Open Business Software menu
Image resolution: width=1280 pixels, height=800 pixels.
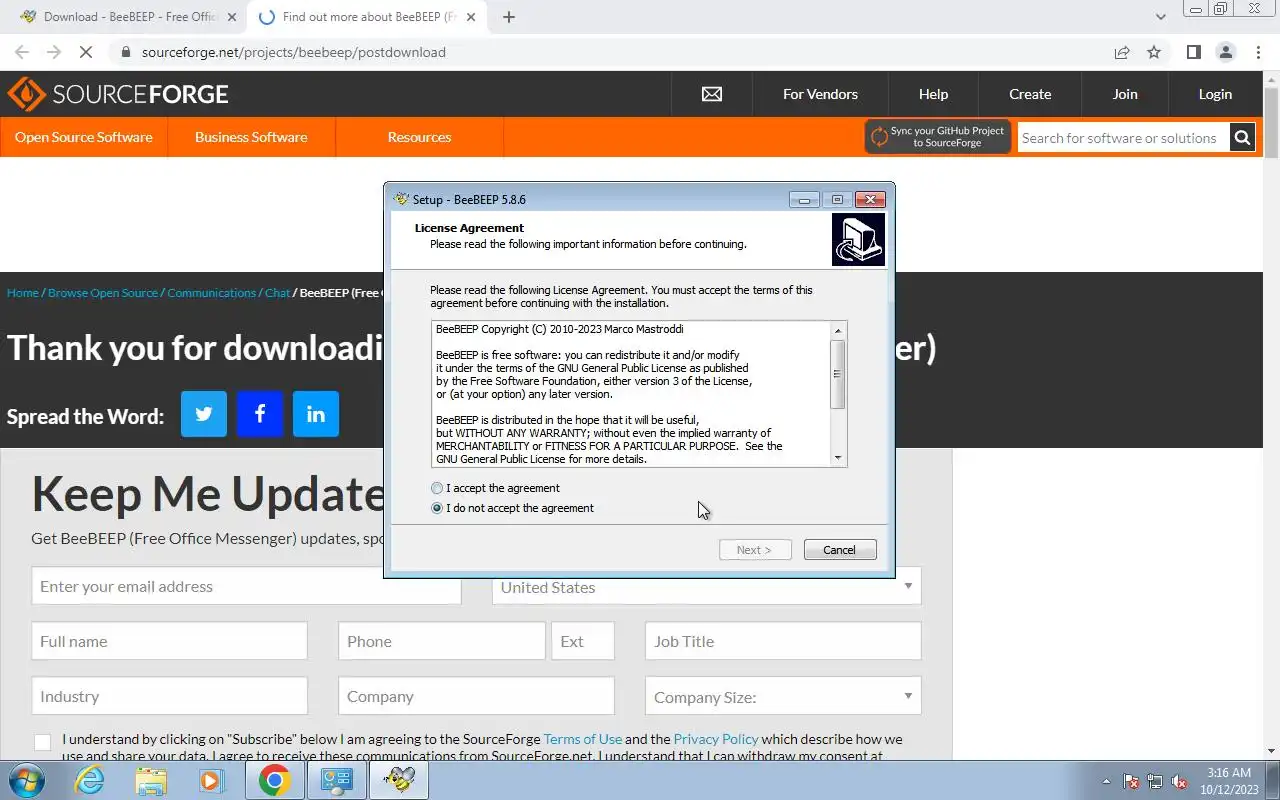tap(251, 137)
